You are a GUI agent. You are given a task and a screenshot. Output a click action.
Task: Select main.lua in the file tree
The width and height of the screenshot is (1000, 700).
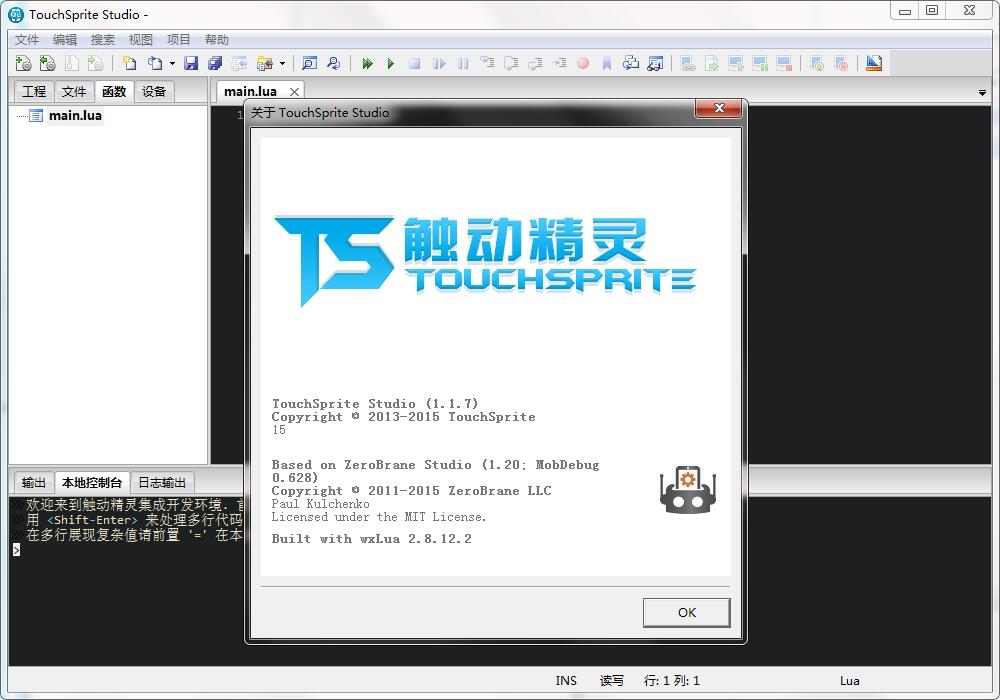(75, 115)
